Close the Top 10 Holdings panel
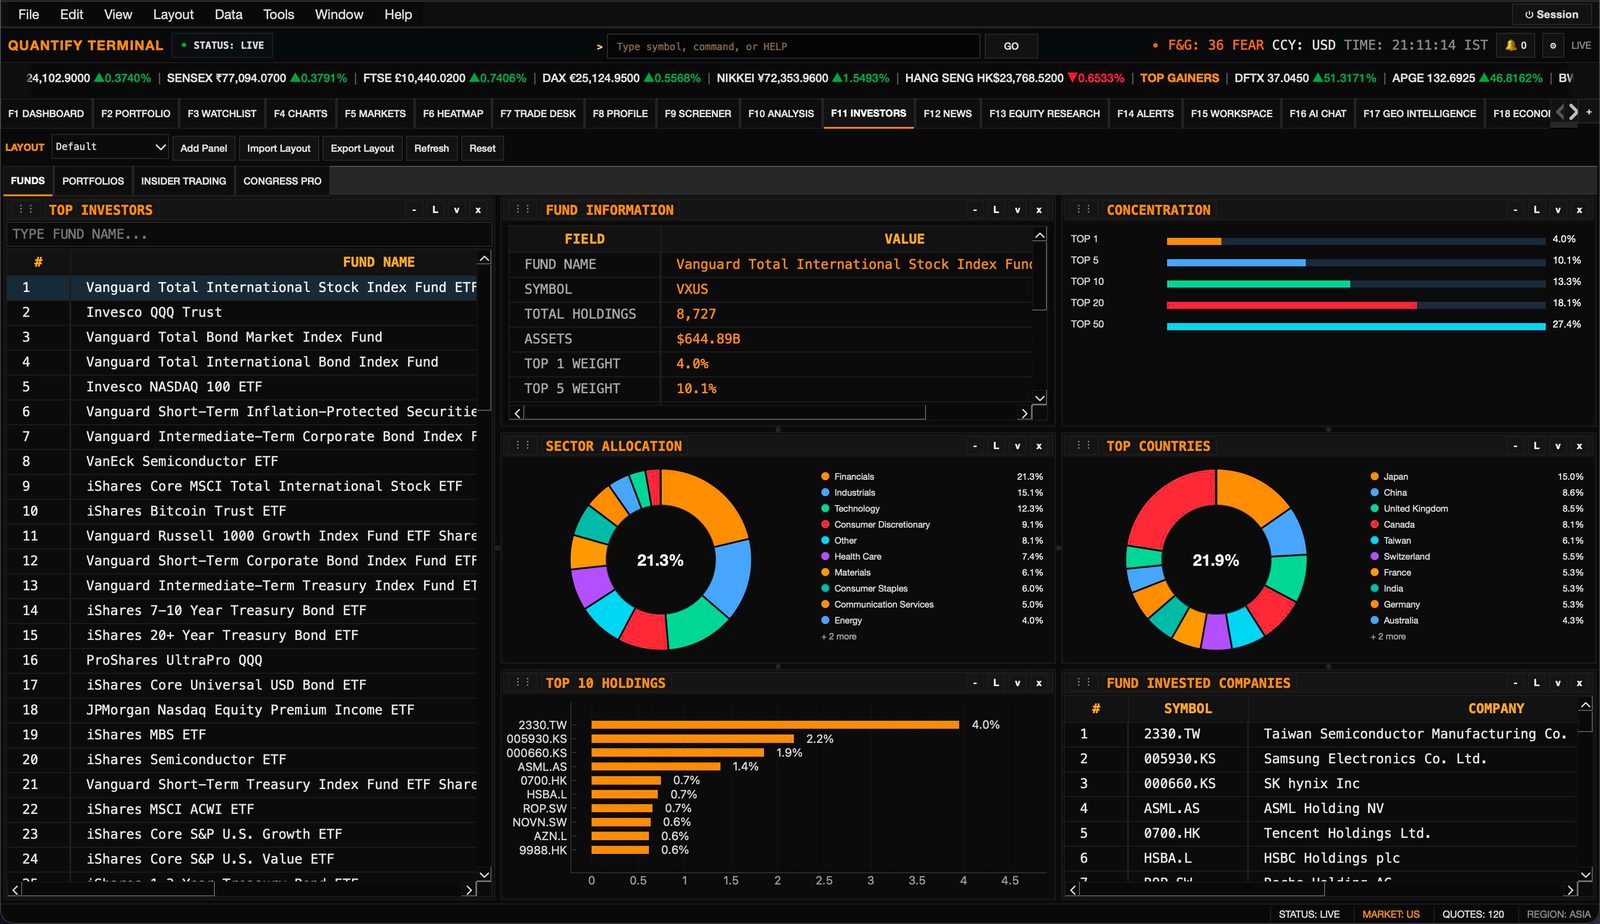Image resolution: width=1600 pixels, height=924 pixels. [x=1039, y=683]
